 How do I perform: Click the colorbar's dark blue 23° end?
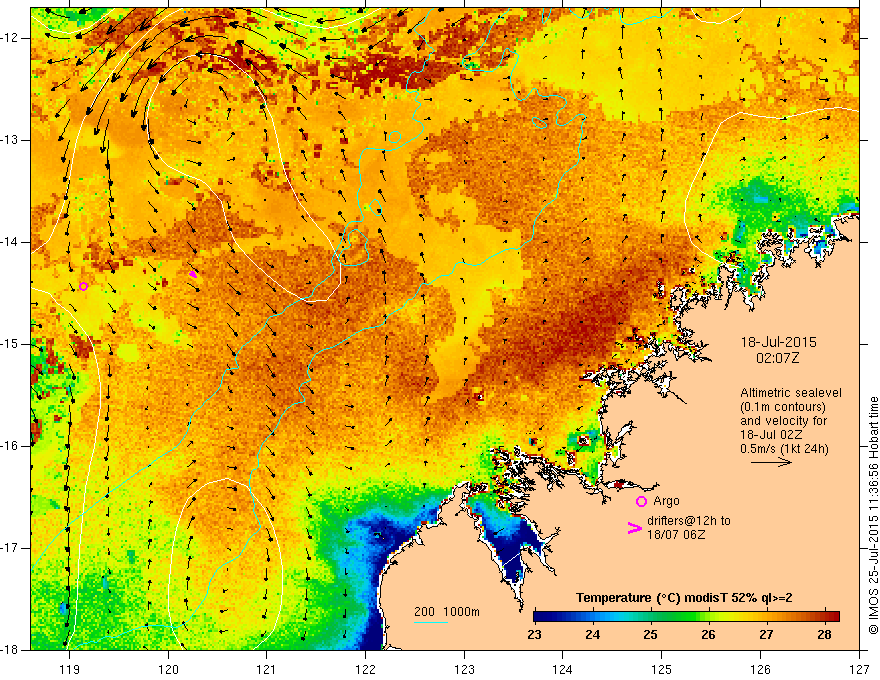click(539, 617)
